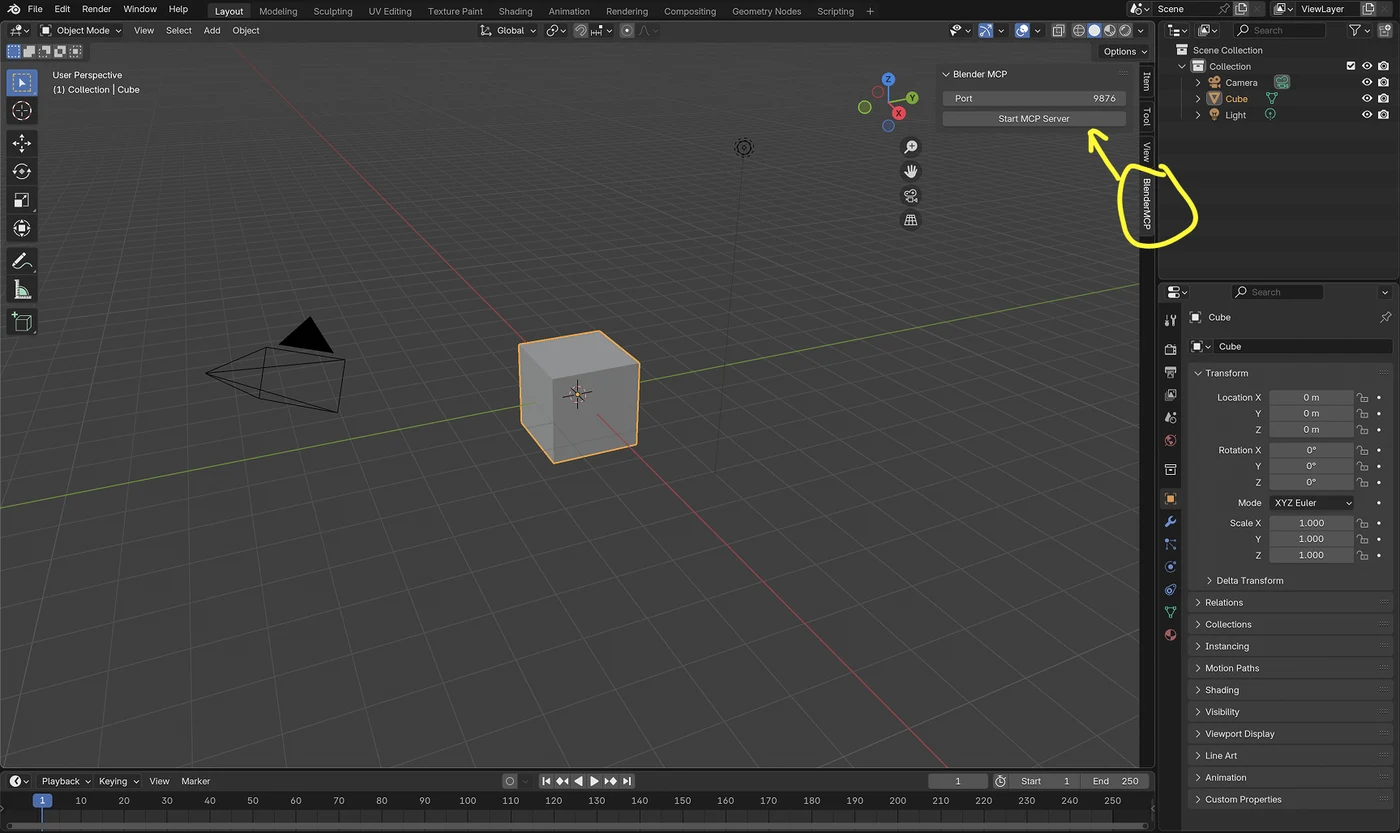
Task: Switch to the Geometry Nodes workspace tab
Action: tap(767, 11)
